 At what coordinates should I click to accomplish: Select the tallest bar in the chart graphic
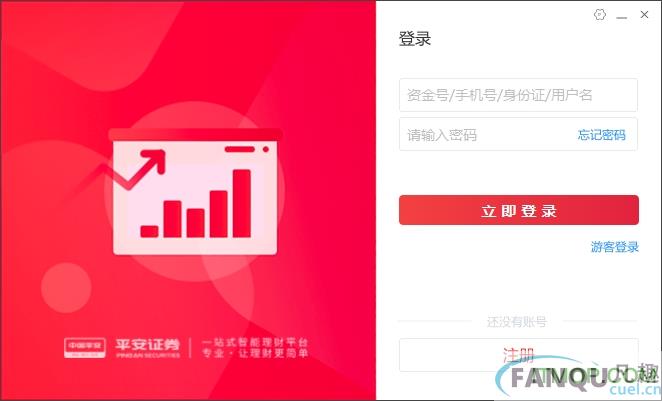241,203
